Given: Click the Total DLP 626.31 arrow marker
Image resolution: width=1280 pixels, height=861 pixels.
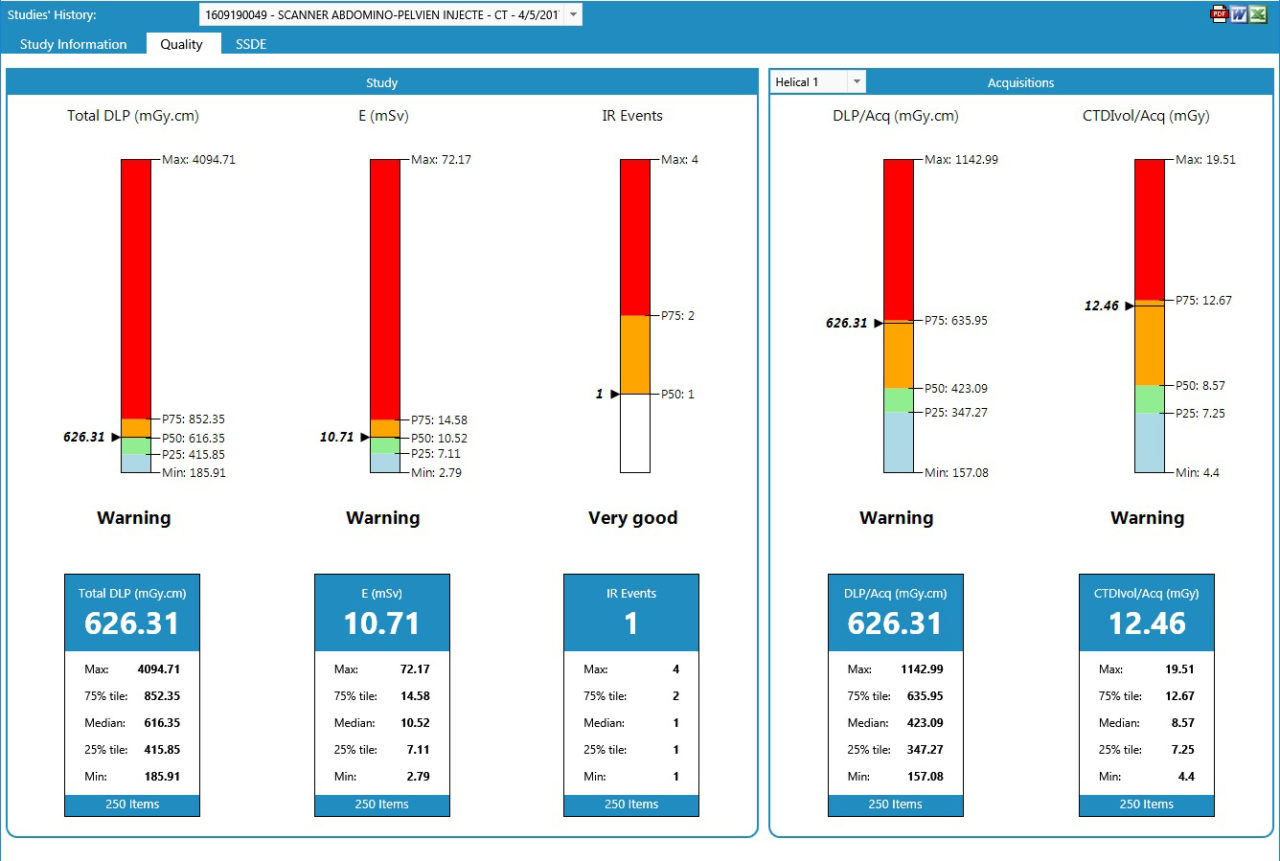Looking at the screenshot, I should 115,437.
